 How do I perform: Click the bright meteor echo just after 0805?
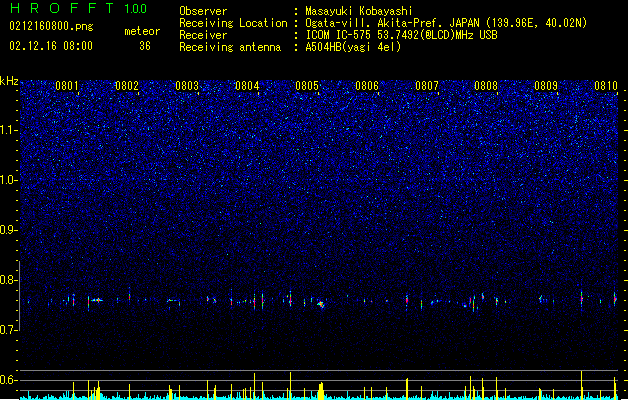(x=321, y=305)
